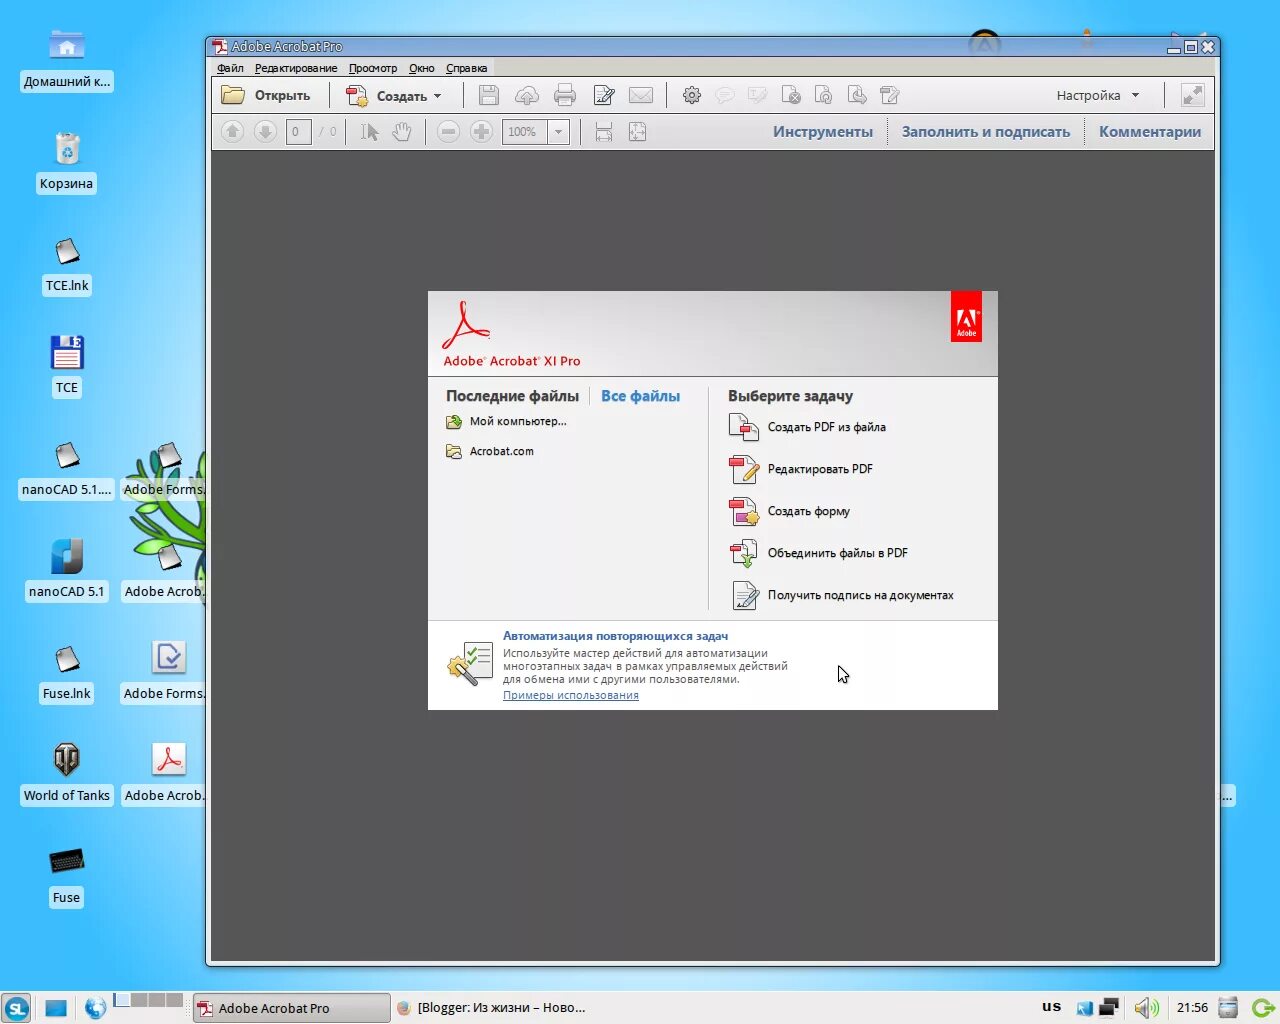Click the full-screen expand arrows icon
Image resolution: width=1280 pixels, height=1024 pixels.
pos(1192,96)
